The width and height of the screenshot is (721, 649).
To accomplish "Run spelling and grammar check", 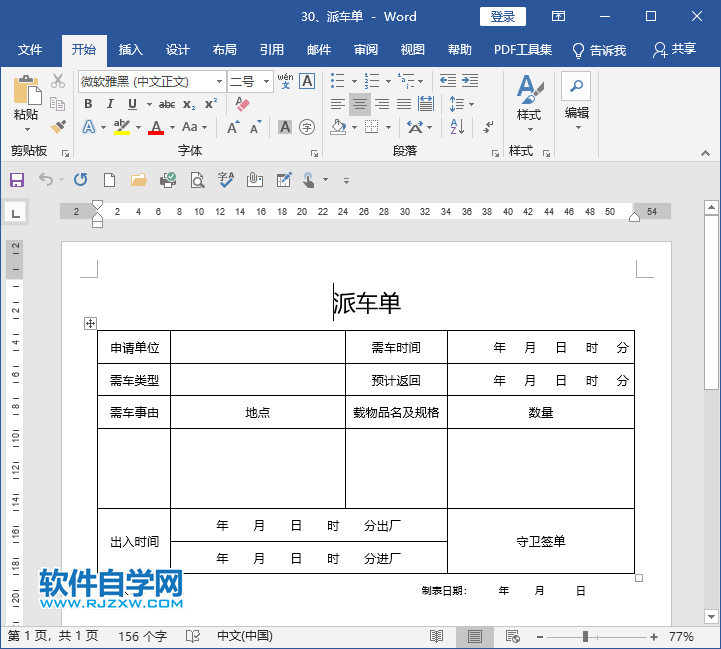I will [x=226, y=180].
